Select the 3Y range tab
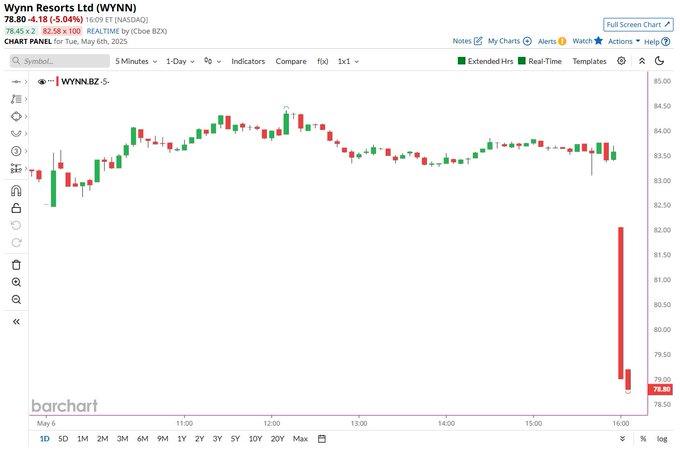The height and width of the screenshot is (450, 680). (217, 439)
